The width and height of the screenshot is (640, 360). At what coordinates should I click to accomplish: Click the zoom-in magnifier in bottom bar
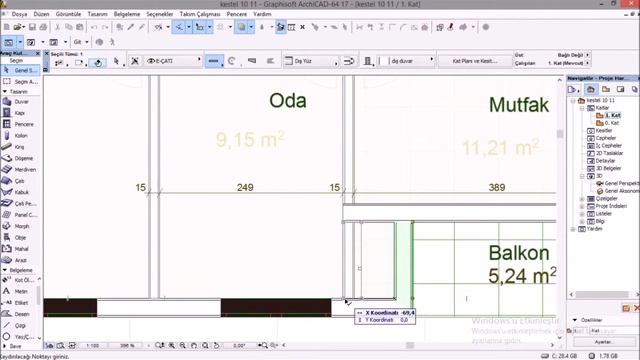(x=172, y=346)
